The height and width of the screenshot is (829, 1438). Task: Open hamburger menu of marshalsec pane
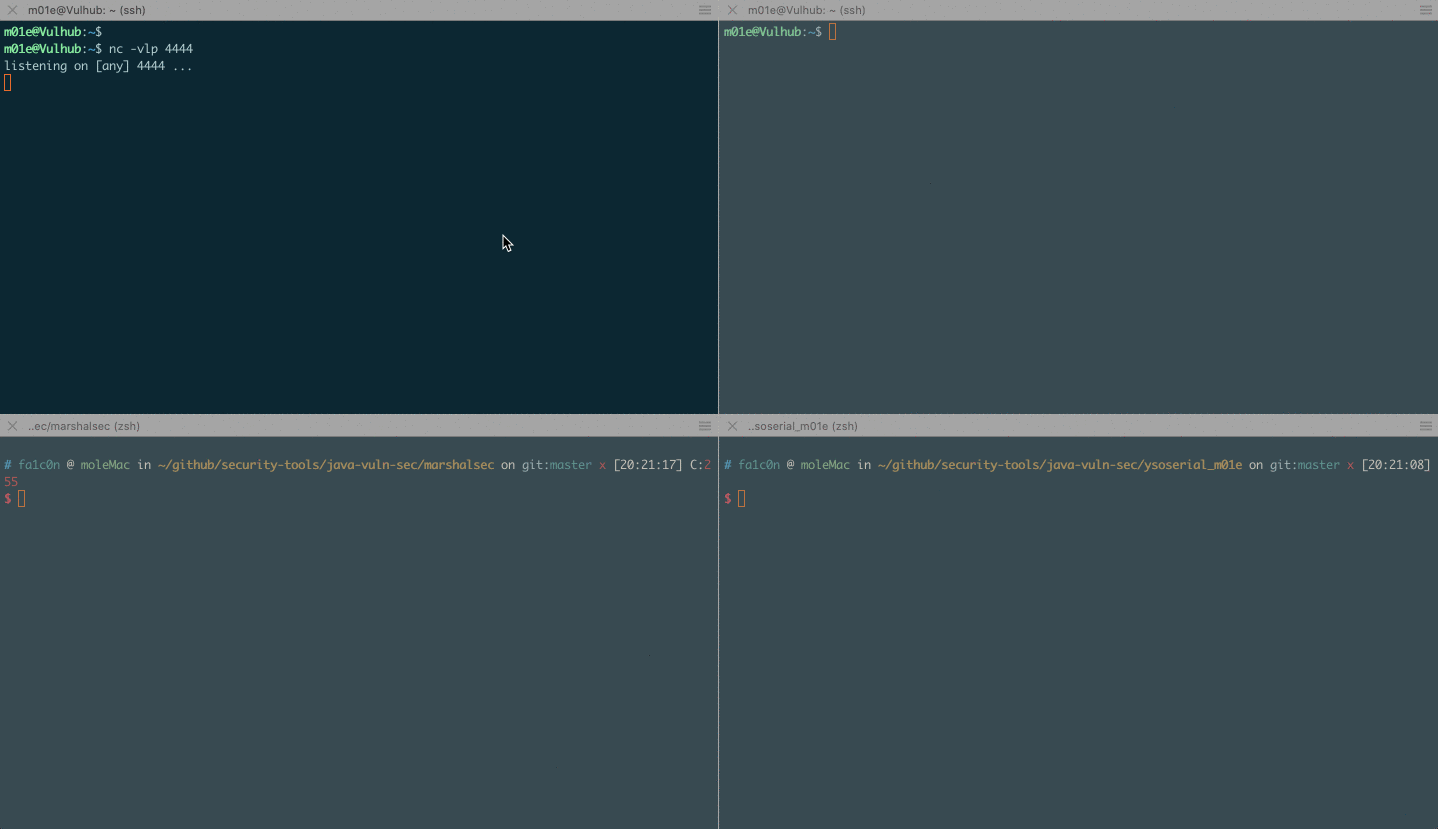705,426
